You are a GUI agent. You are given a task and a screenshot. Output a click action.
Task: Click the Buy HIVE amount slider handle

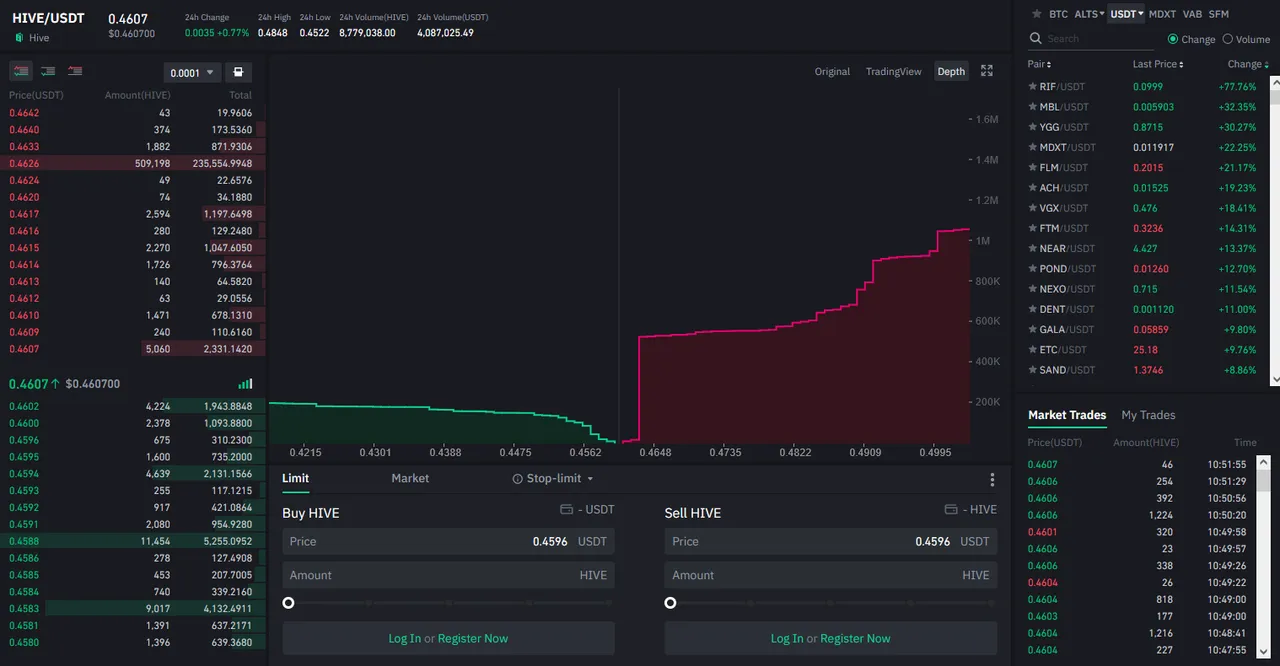pos(288,603)
